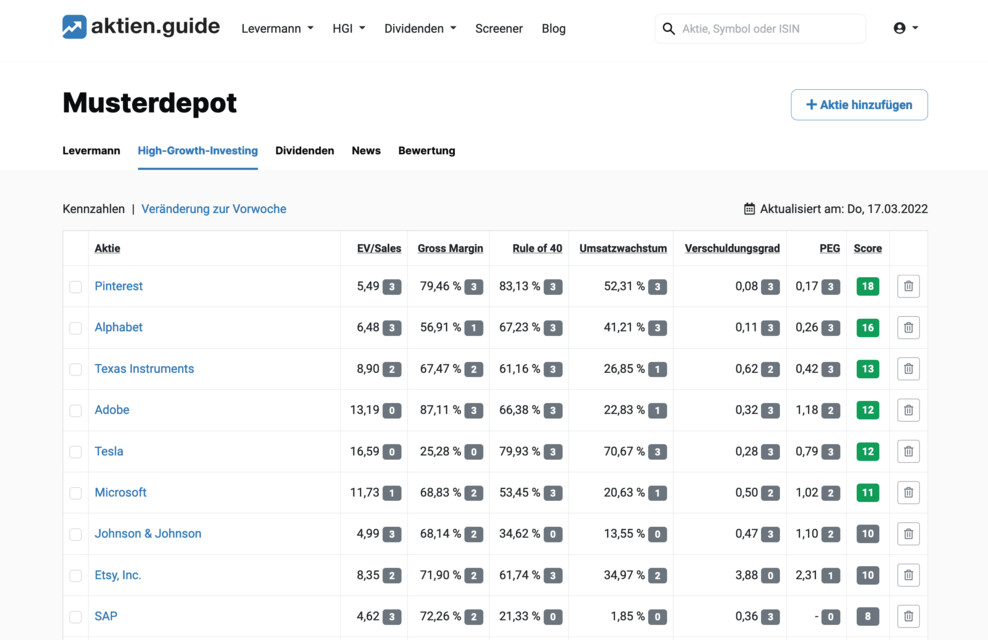
Task: Open the Etsy, Inc. stock link
Action: 118,574
